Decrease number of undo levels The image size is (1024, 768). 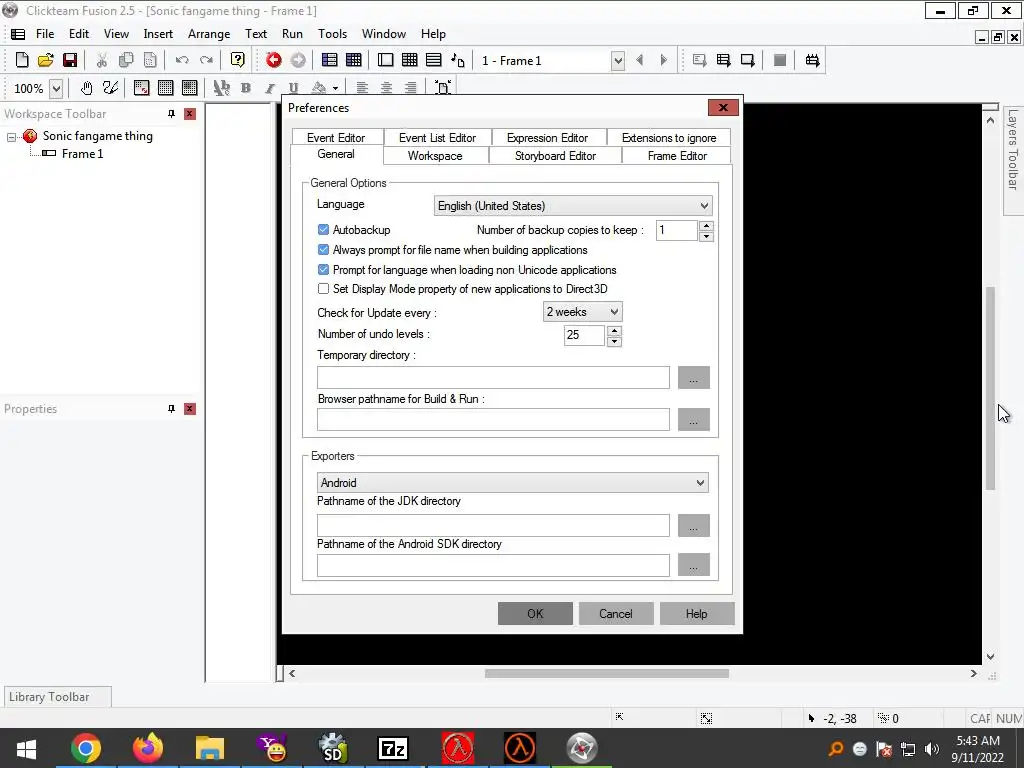614,342
